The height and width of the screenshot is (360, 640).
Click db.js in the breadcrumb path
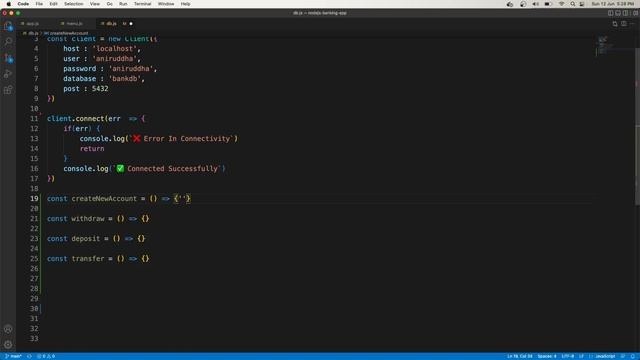(33, 33)
